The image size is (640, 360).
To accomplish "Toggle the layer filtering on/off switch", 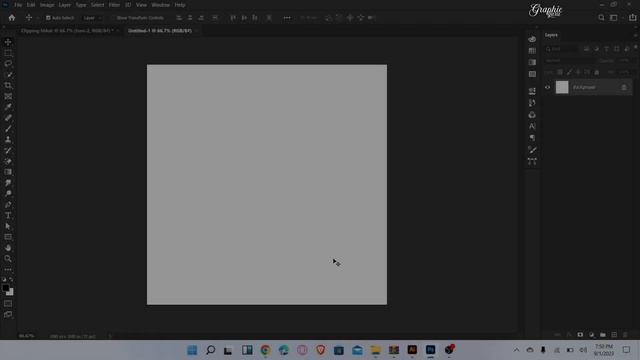I will (635, 47).
